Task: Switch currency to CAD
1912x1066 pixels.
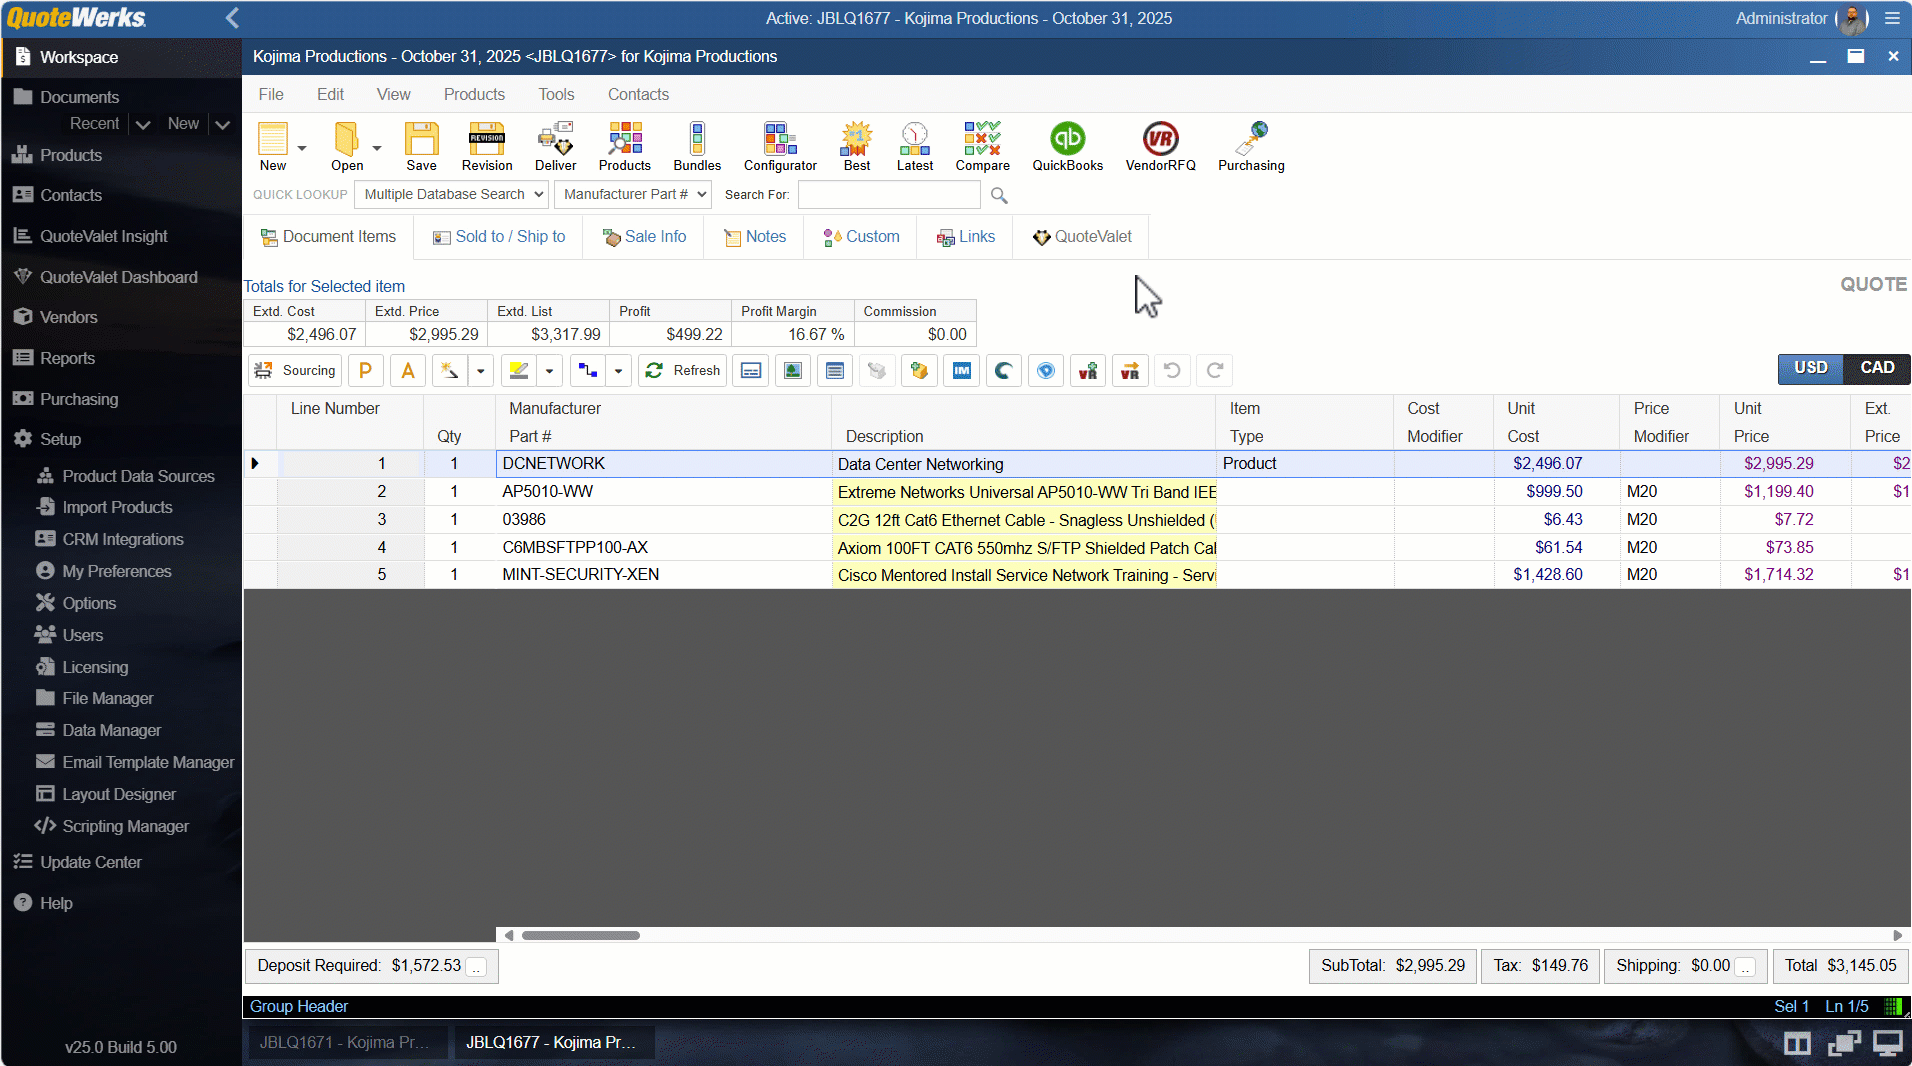Action: 1876,368
